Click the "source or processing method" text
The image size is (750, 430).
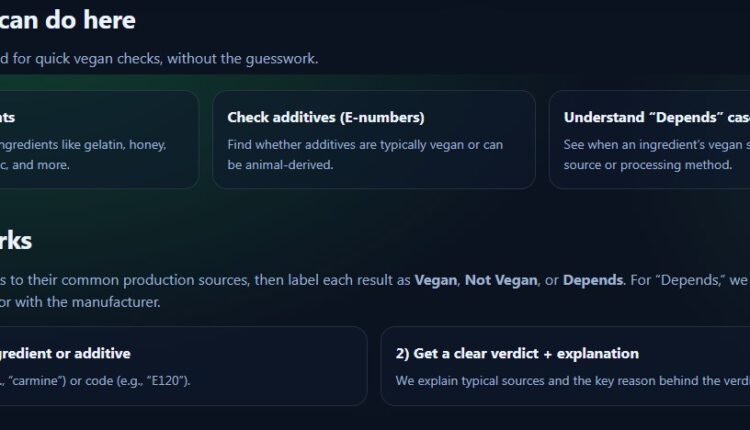pos(648,164)
